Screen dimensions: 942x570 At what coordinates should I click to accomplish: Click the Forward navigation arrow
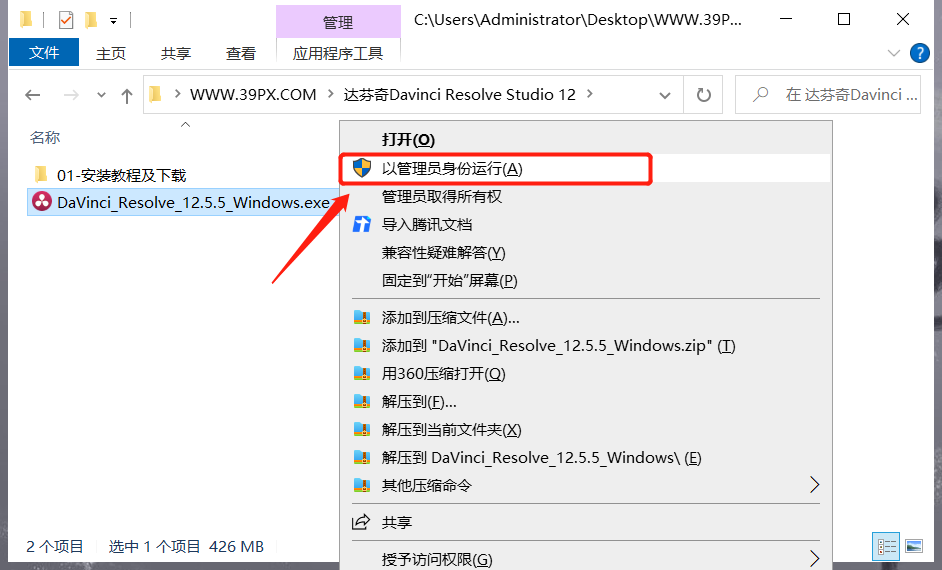point(71,95)
